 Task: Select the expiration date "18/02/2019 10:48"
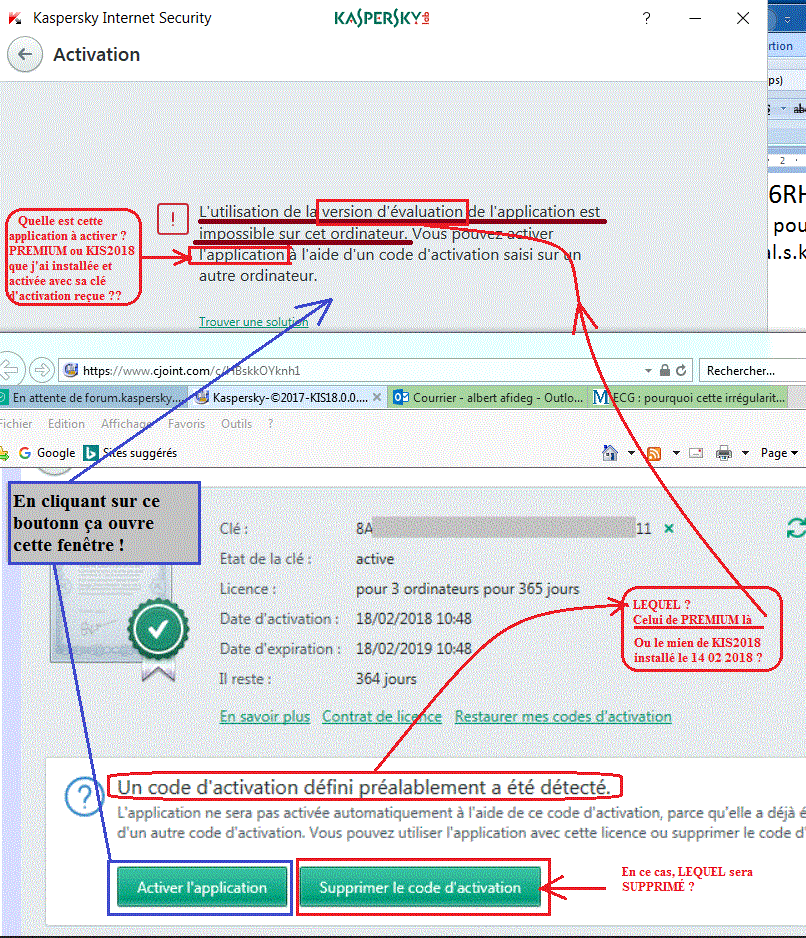coord(413,648)
